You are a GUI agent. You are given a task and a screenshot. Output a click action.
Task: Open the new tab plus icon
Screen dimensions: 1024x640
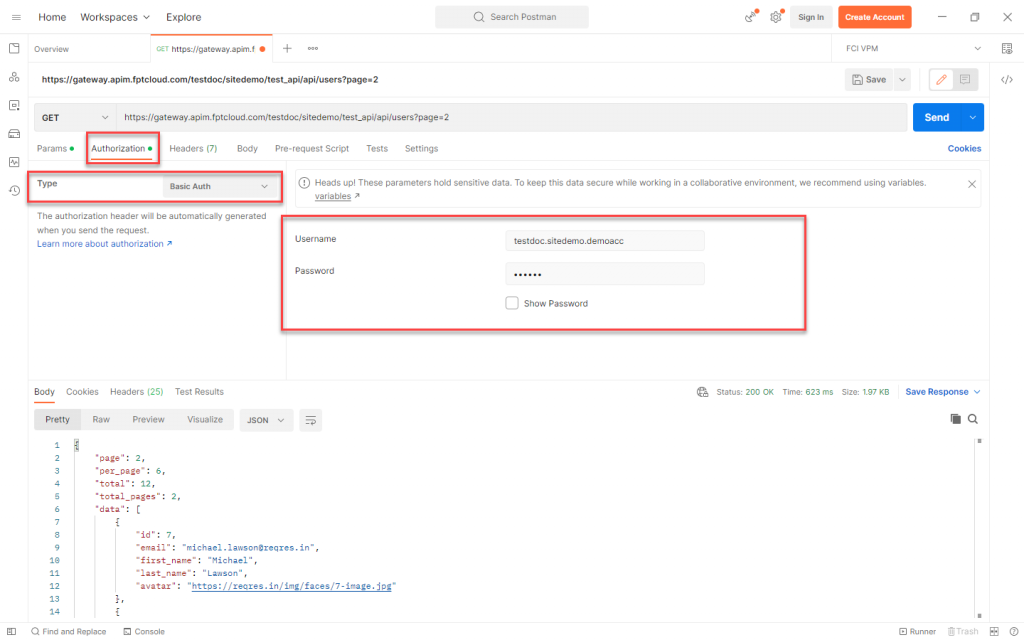287,48
